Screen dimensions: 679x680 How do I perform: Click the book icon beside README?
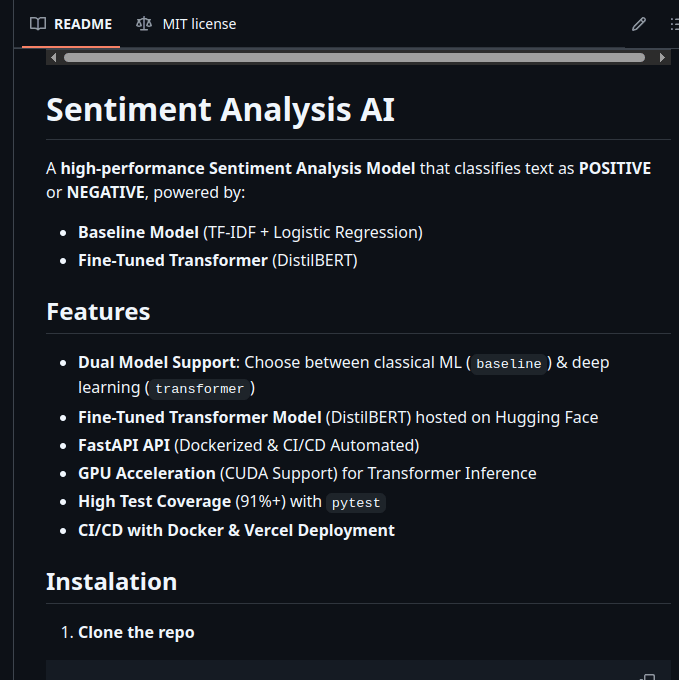(x=38, y=24)
